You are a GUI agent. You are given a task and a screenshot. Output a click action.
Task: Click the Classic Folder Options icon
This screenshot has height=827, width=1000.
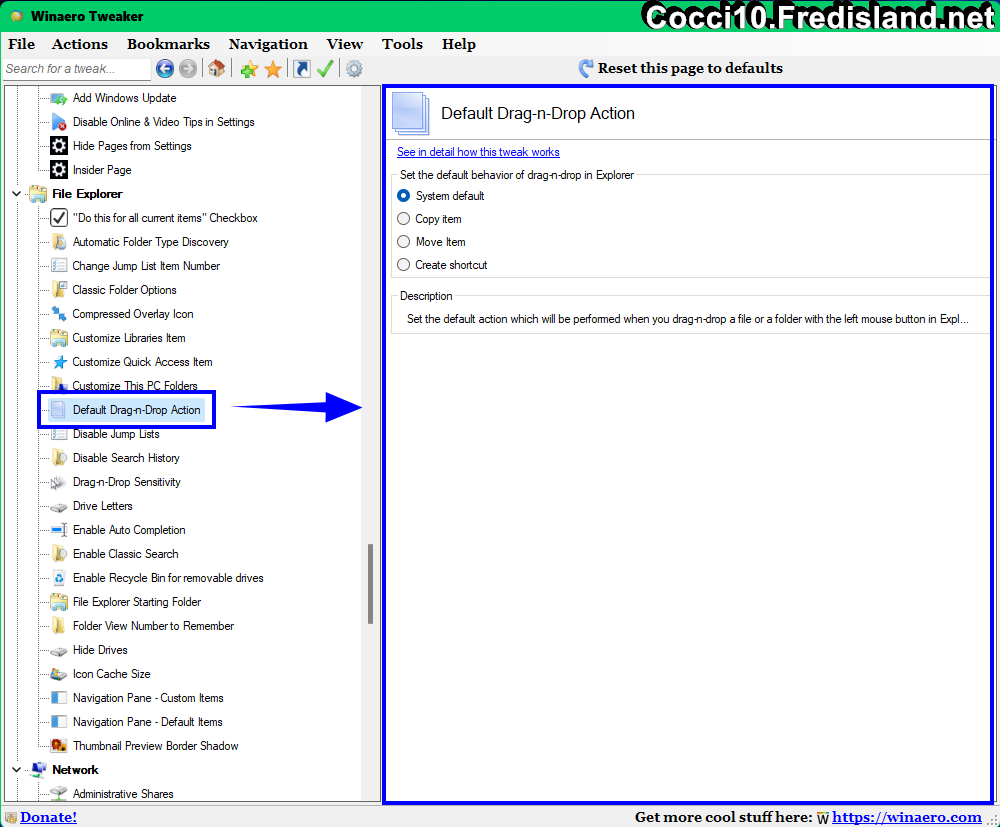tap(59, 289)
